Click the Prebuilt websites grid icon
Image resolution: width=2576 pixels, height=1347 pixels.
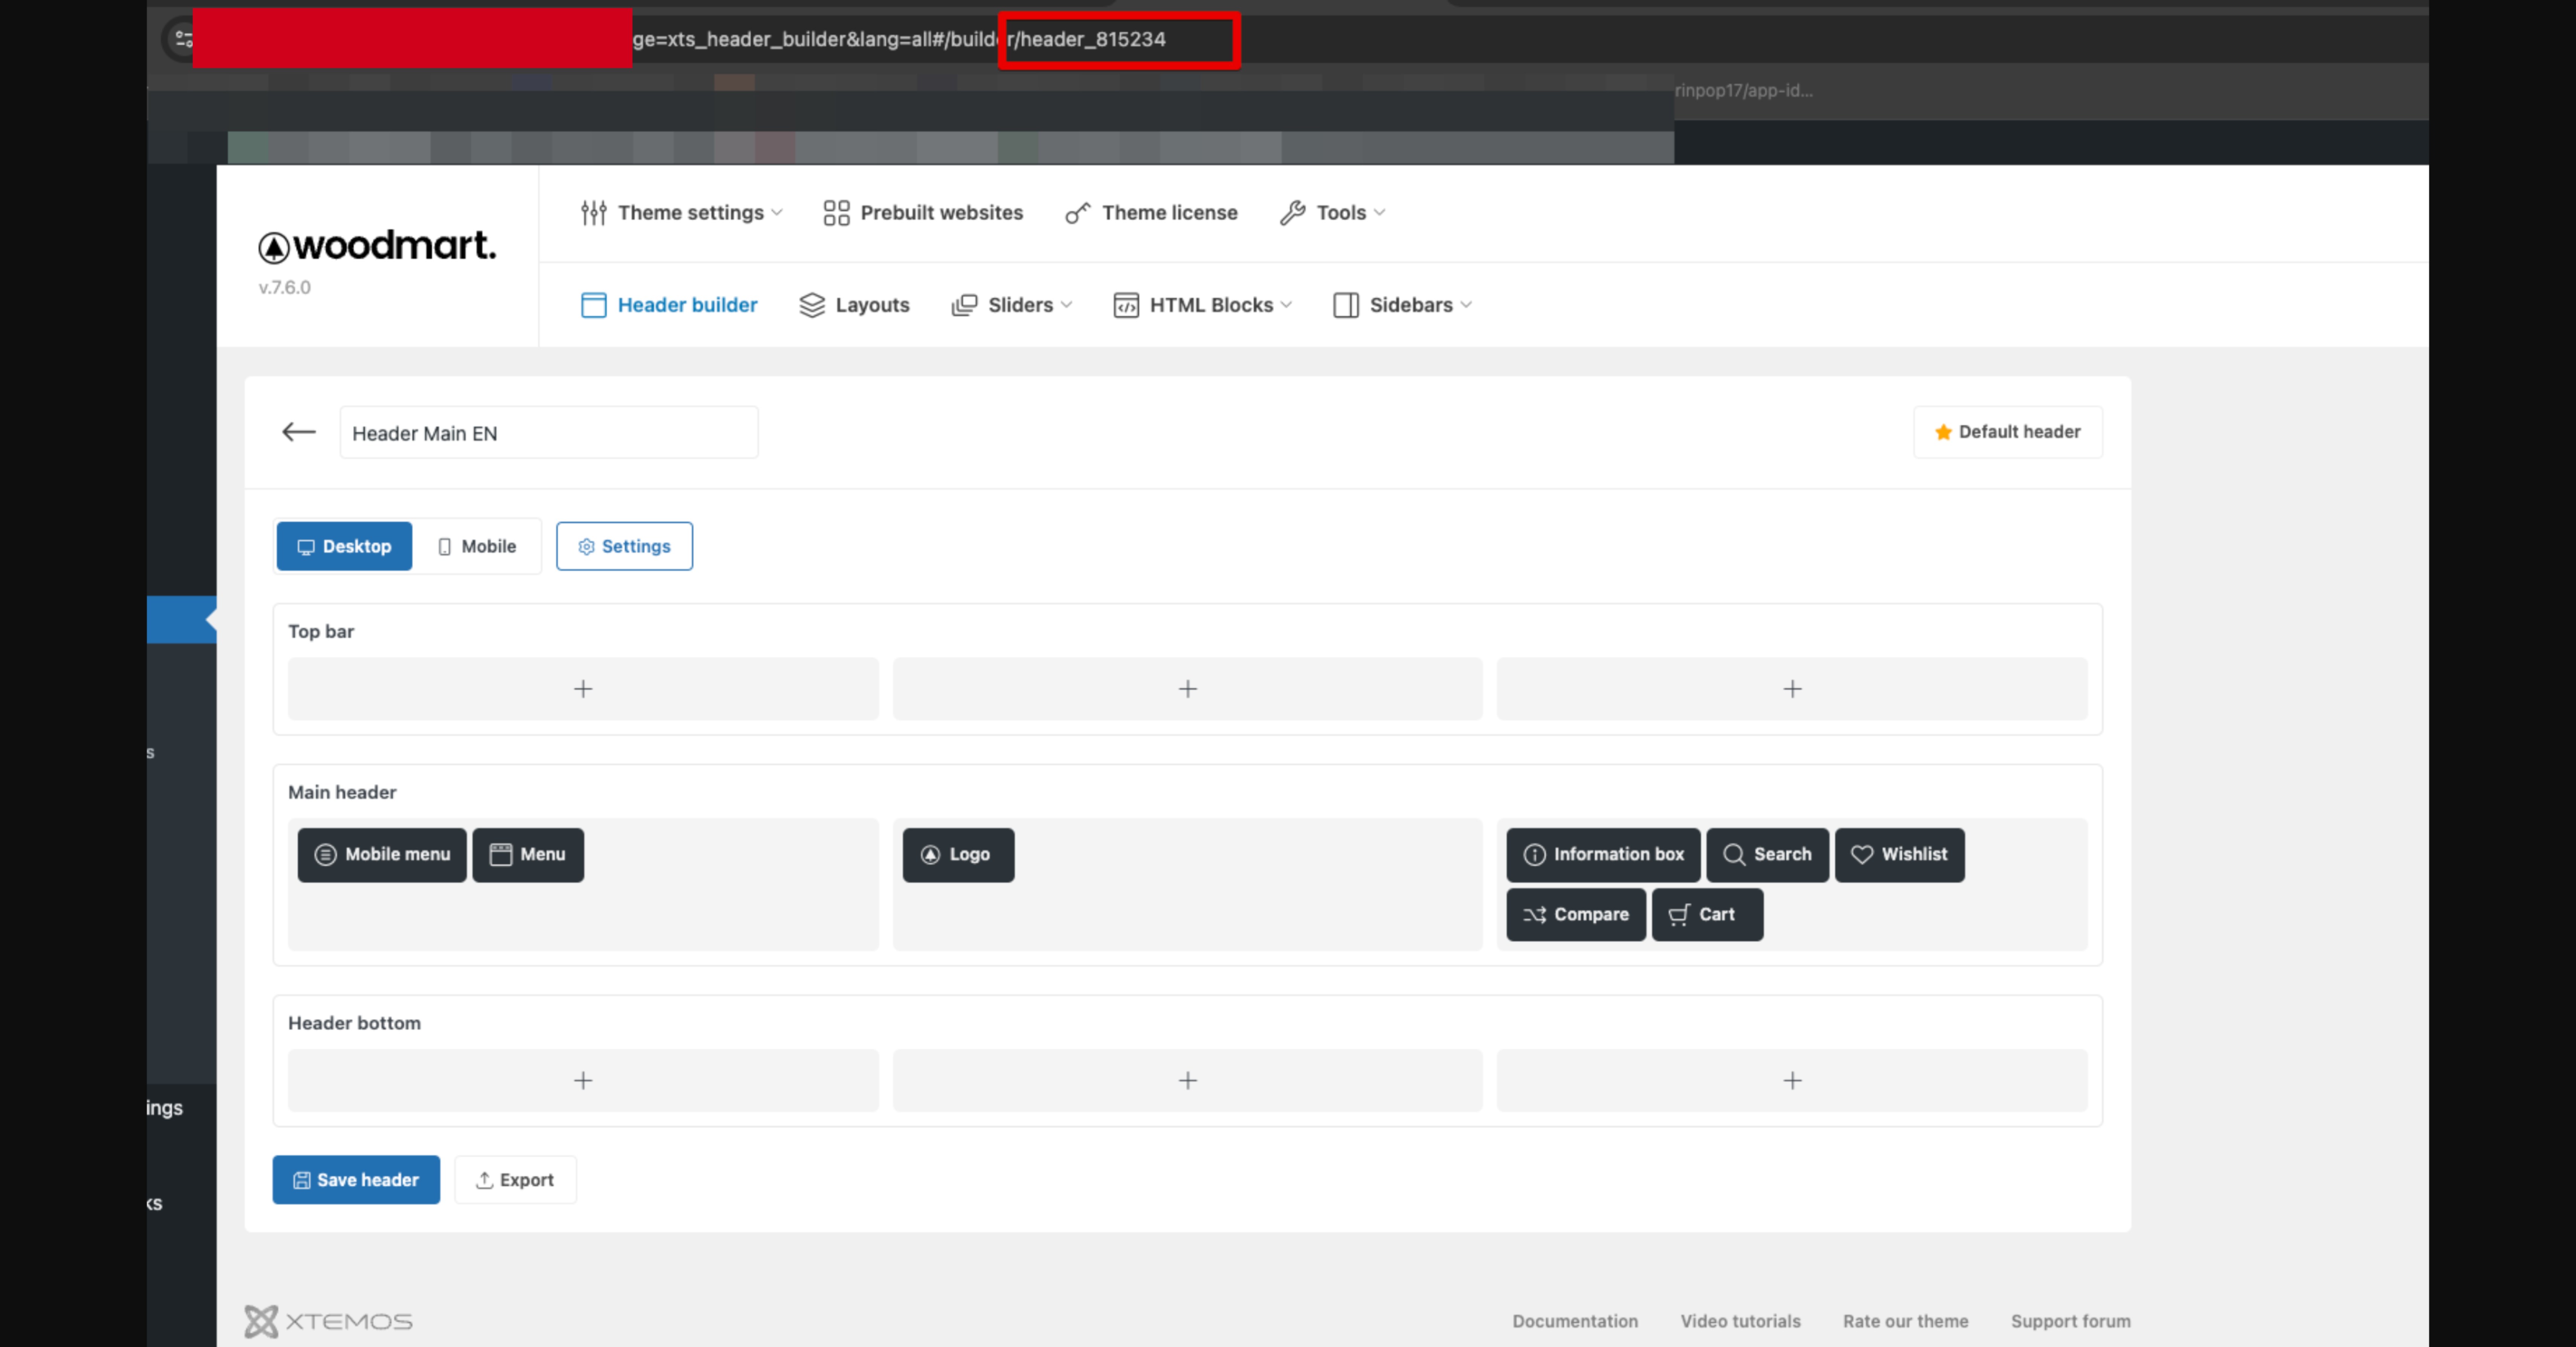coord(836,213)
